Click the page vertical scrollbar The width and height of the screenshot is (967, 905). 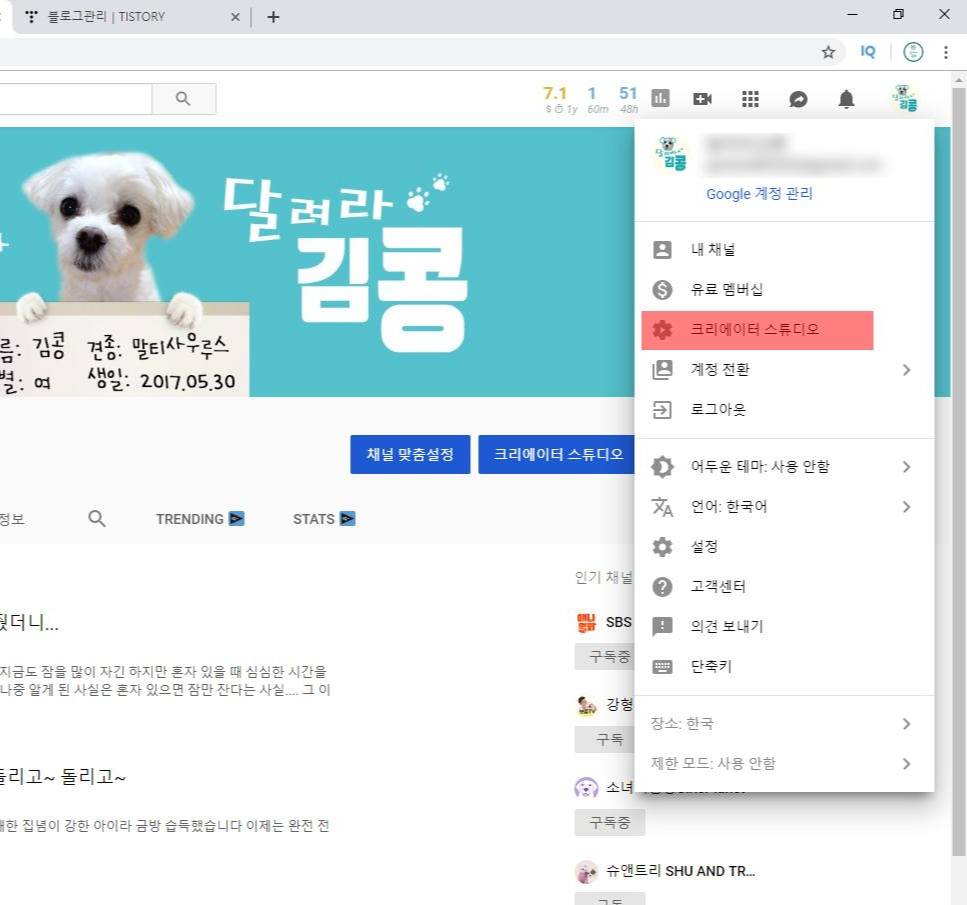[958, 472]
